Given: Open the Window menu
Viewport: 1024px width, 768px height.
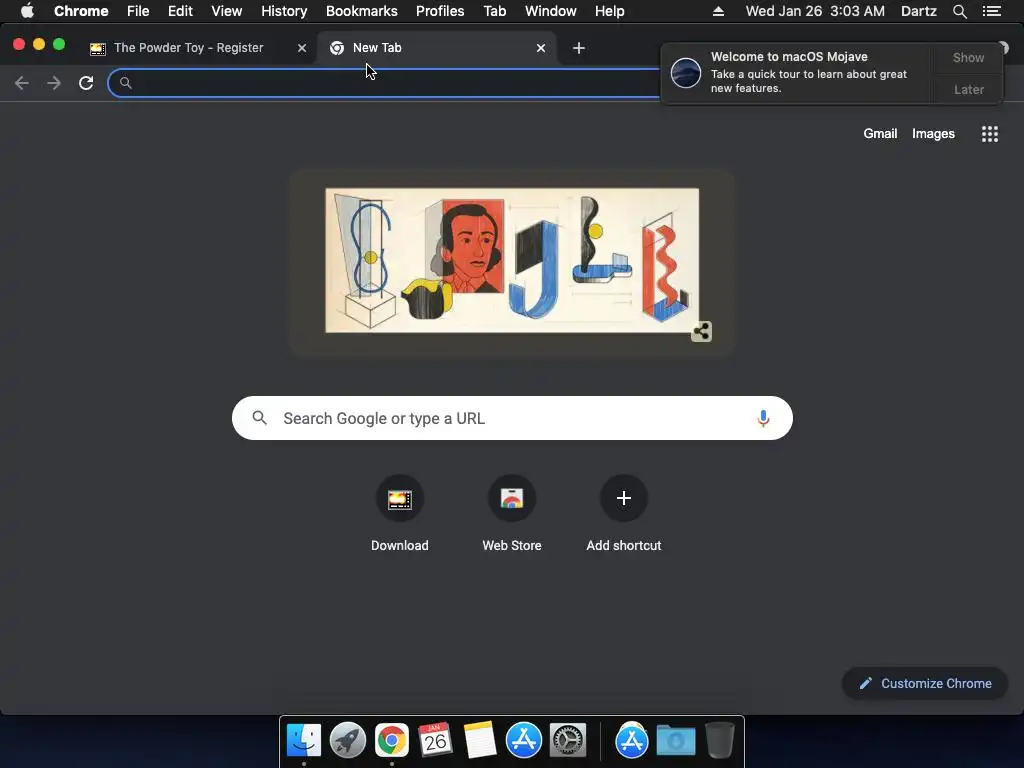Looking at the screenshot, I should coord(551,11).
